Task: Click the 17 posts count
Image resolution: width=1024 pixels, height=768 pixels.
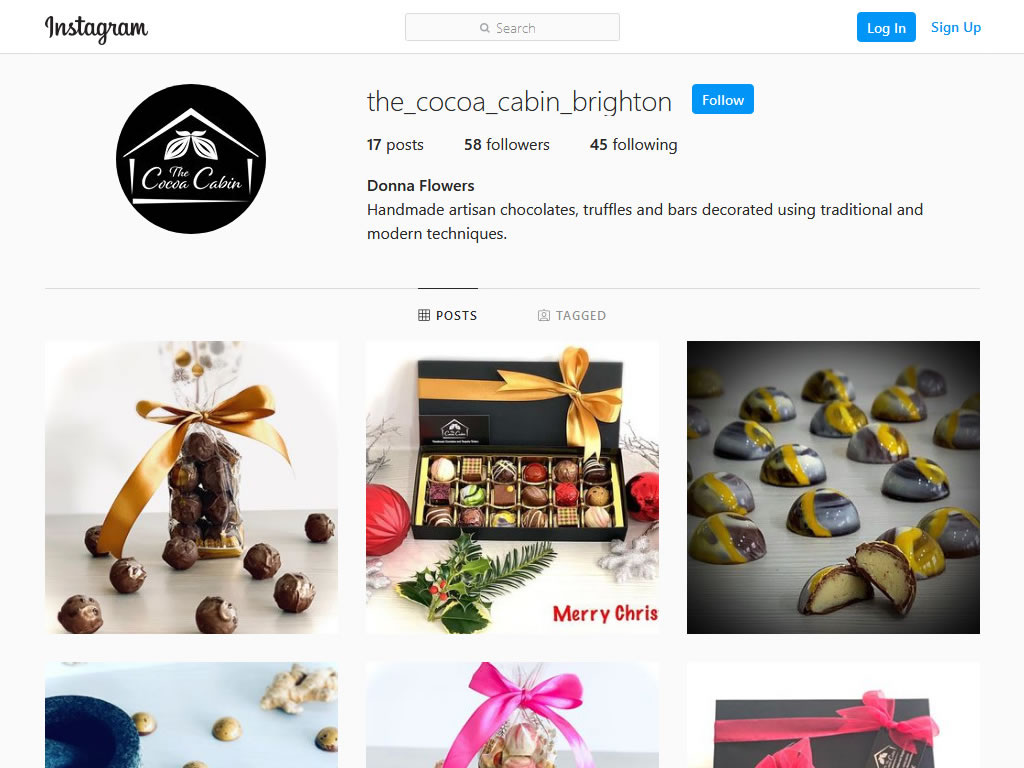Action: pos(395,144)
